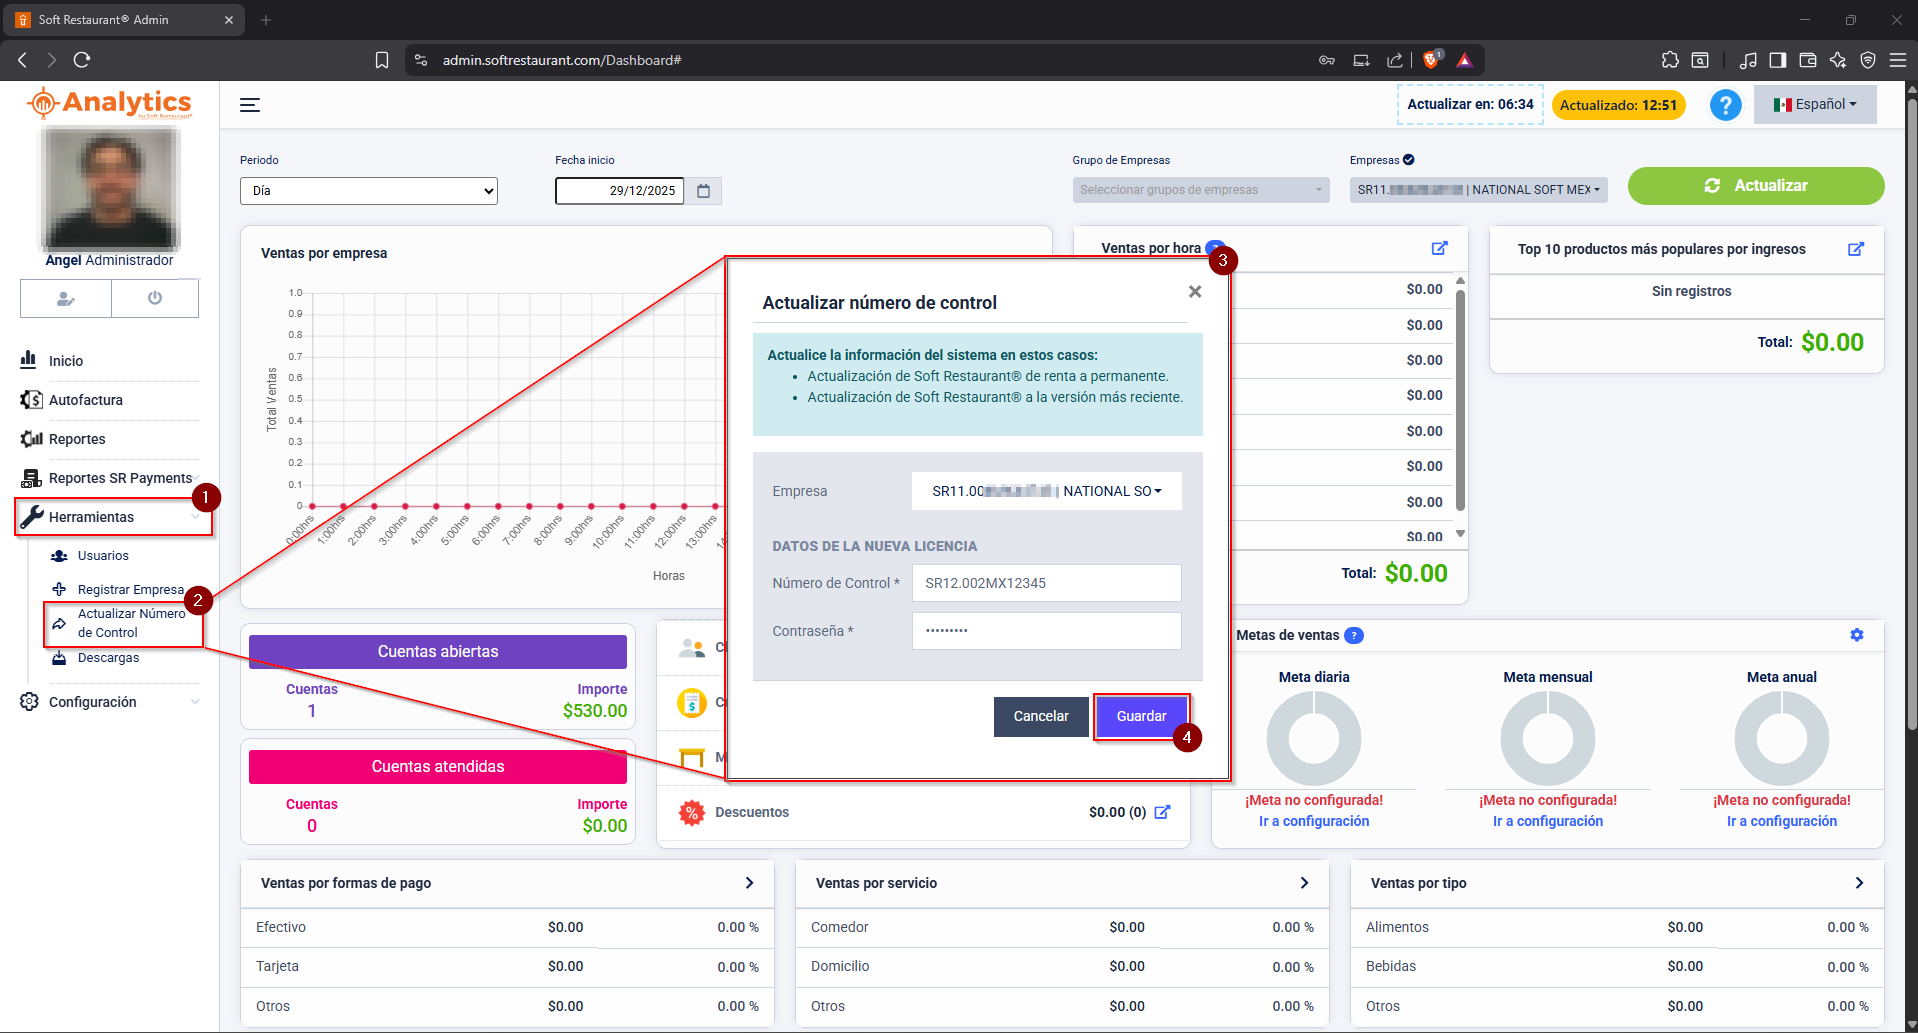Viewport: 1918px width, 1033px height.
Task: Click Metas de ventas help badge
Action: tap(1354, 636)
